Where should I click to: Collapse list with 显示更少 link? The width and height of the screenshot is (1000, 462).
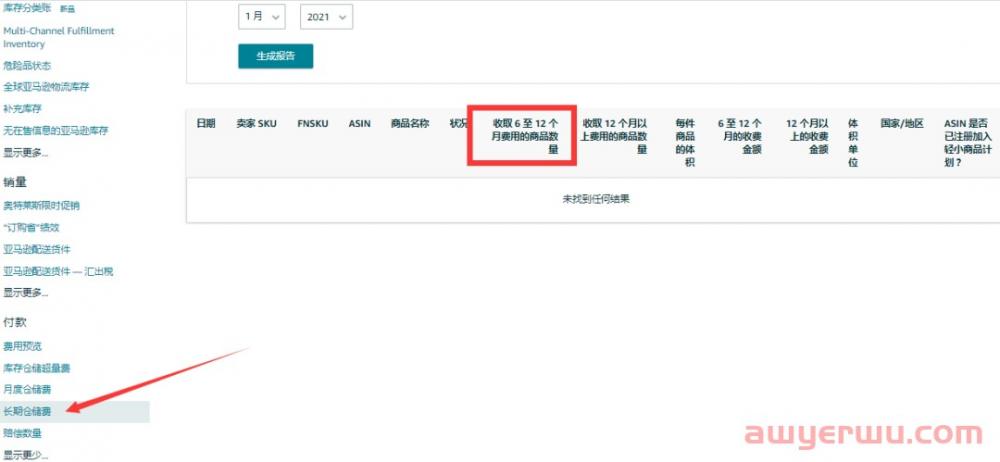(x=26, y=455)
